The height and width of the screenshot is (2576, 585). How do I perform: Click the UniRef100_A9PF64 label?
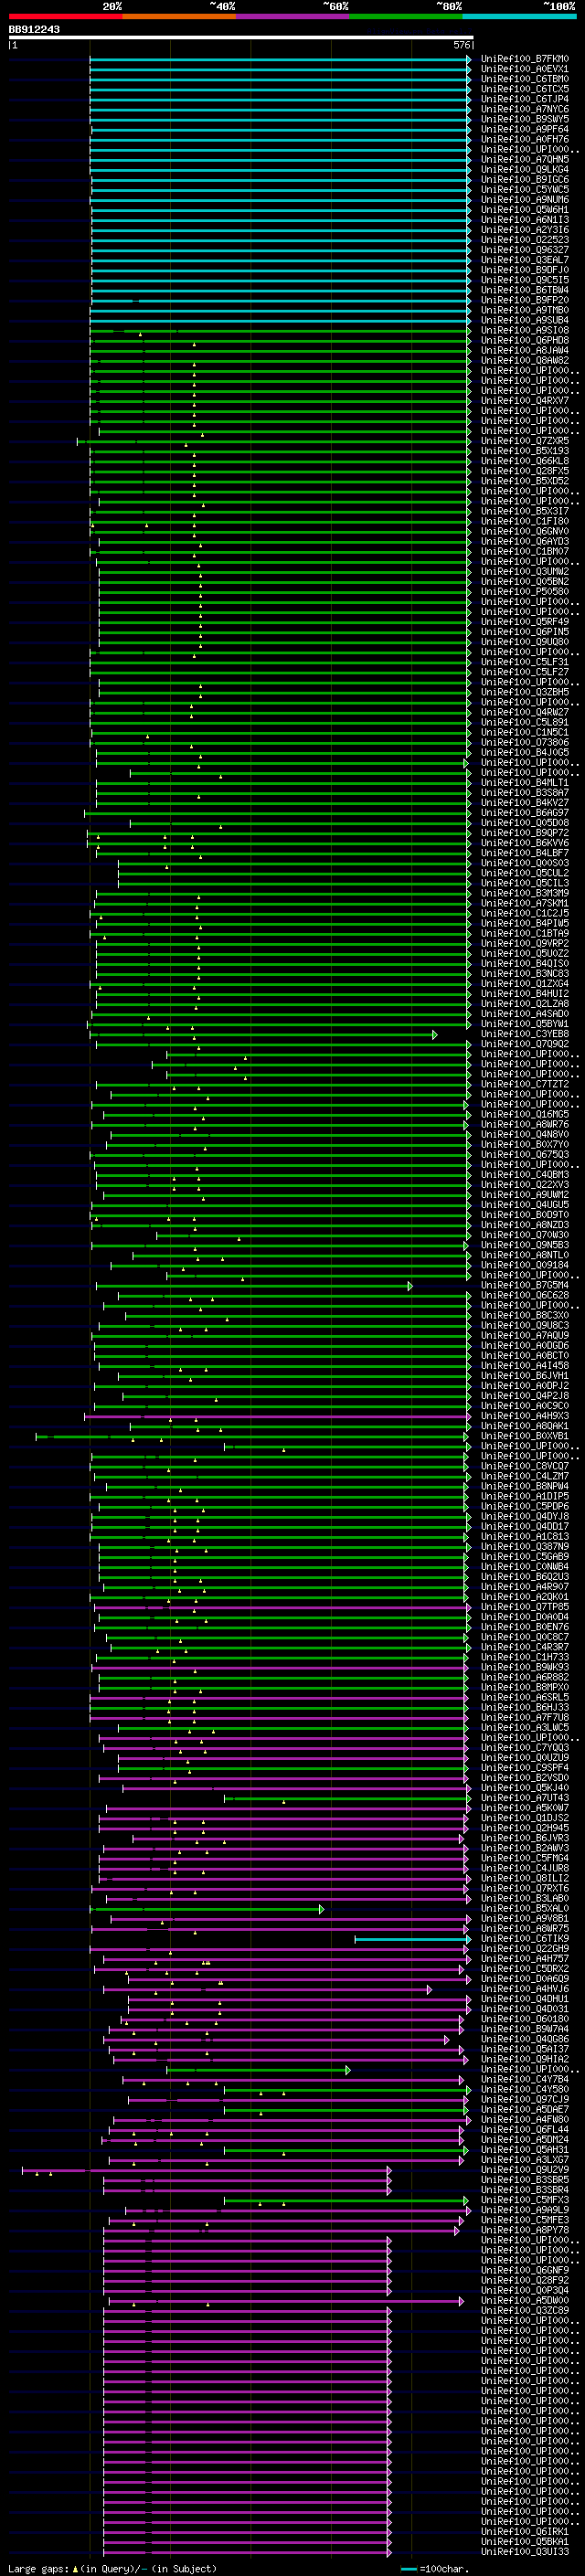tap(525, 129)
